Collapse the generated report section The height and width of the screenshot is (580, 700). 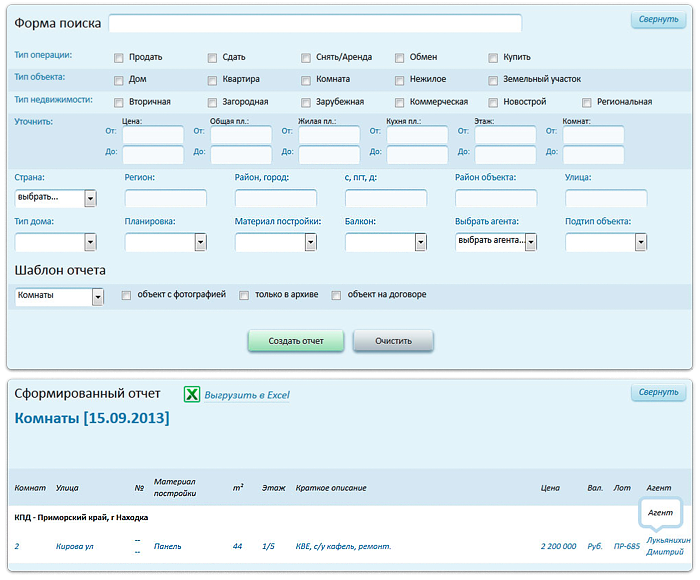click(x=658, y=393)
